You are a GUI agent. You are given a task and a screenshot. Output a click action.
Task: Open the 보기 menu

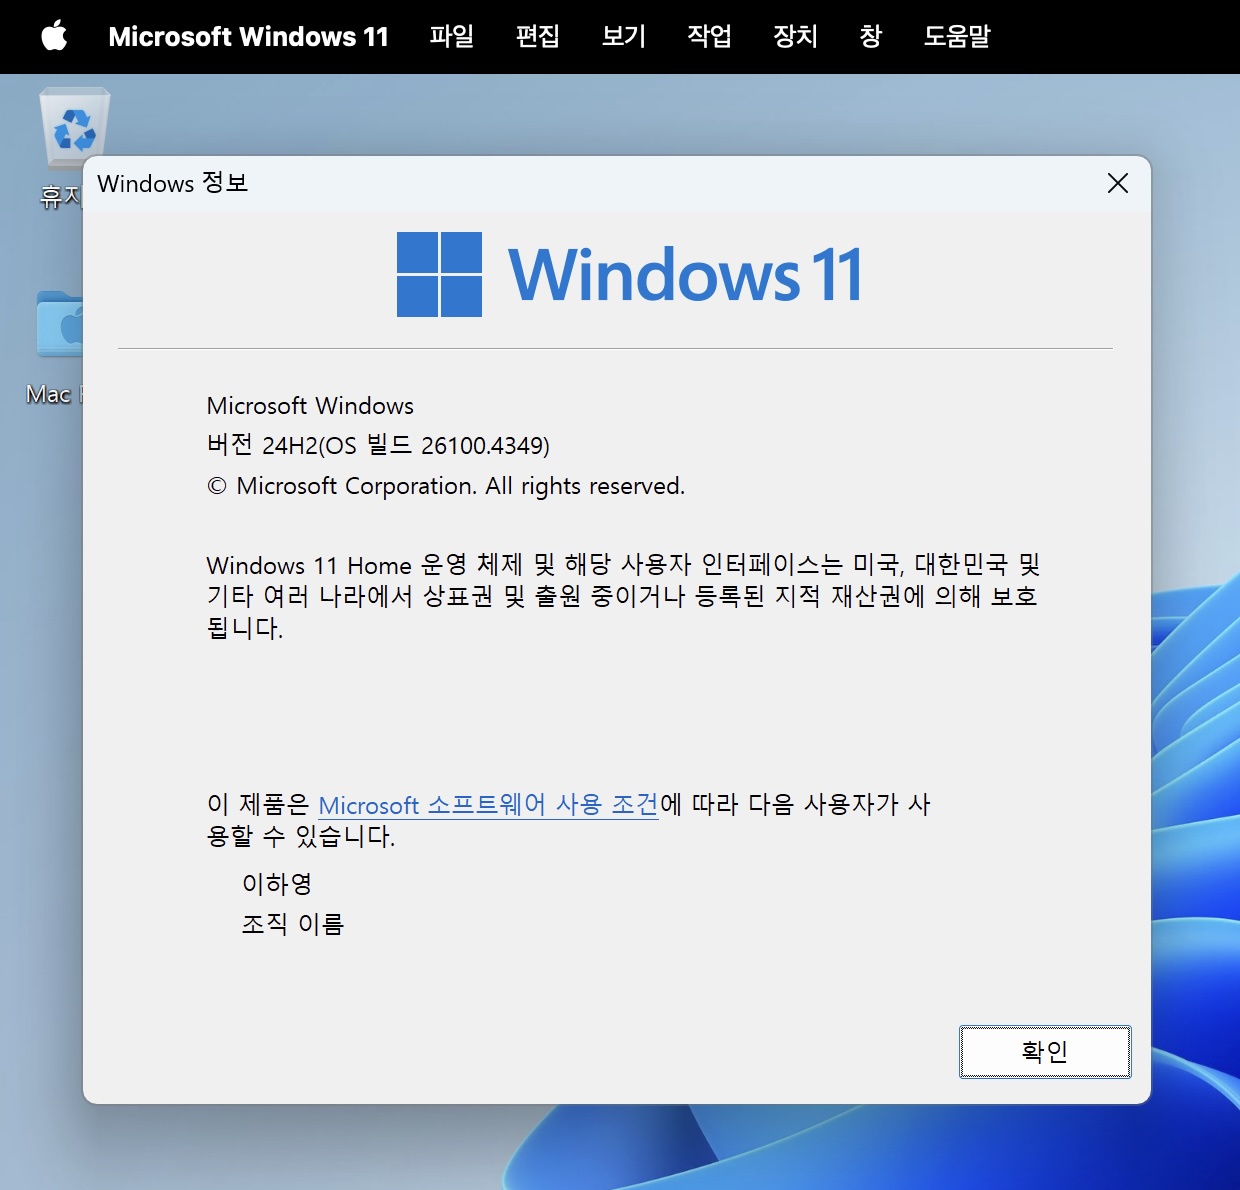624,37
